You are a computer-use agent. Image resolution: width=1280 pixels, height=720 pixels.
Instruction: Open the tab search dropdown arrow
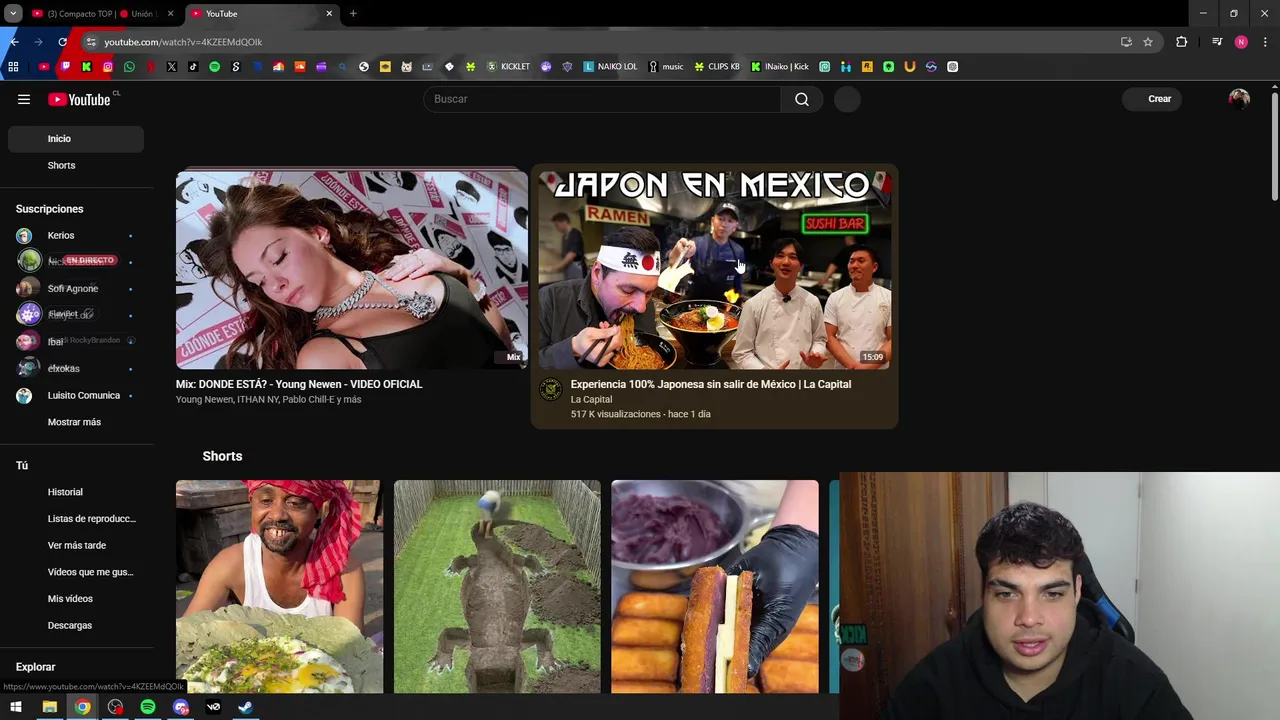pos(13,14)
